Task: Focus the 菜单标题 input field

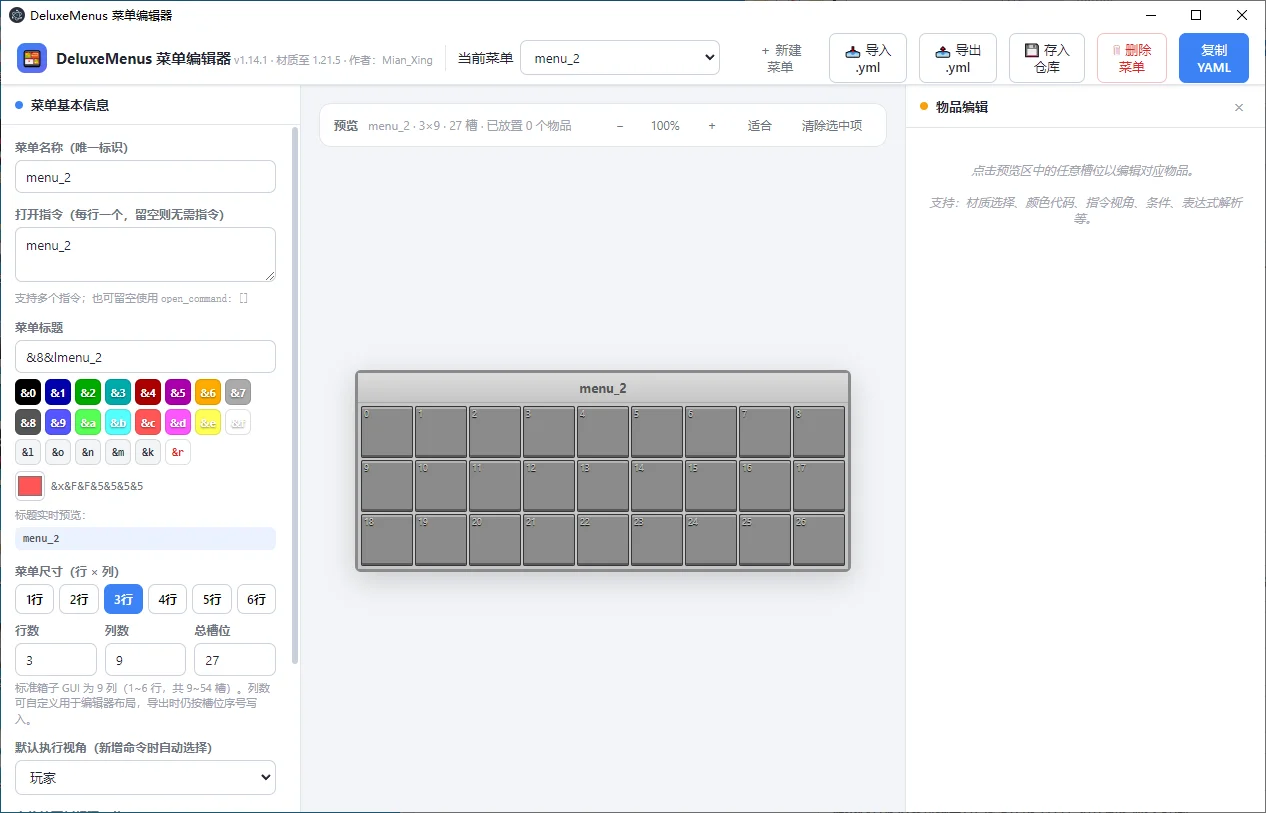Action: coord(145,357)
